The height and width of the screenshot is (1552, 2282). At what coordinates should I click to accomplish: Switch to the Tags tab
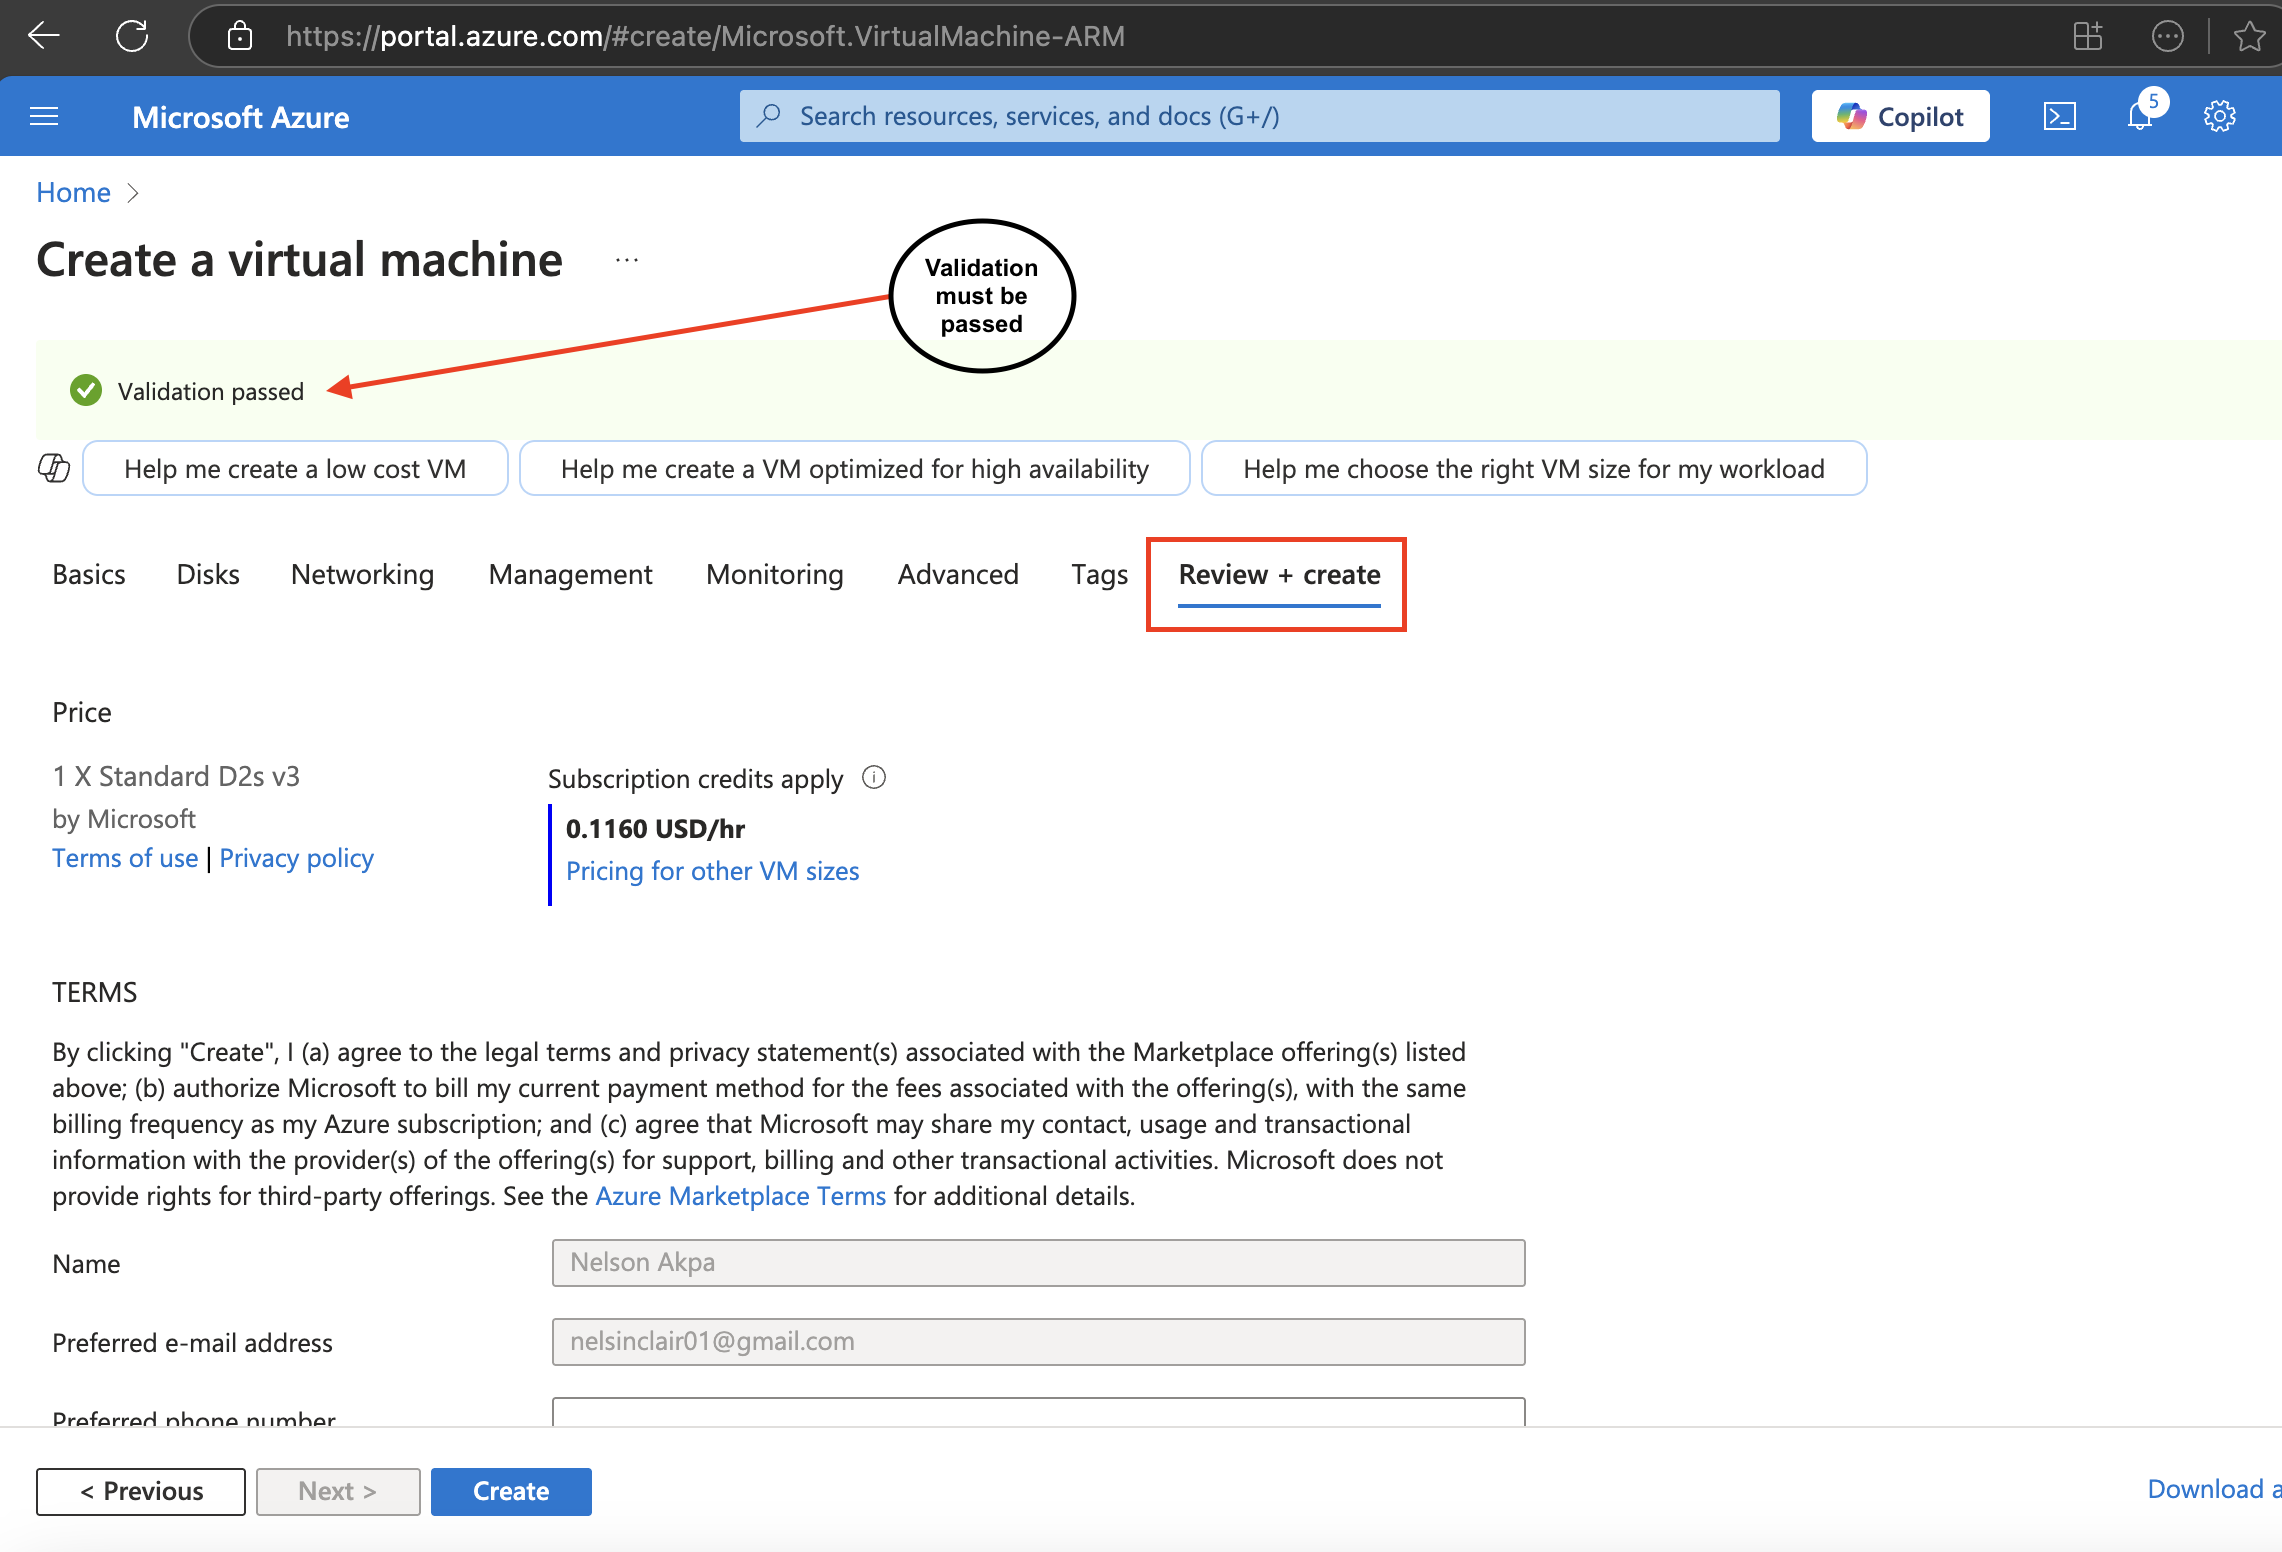(1099, 574)
